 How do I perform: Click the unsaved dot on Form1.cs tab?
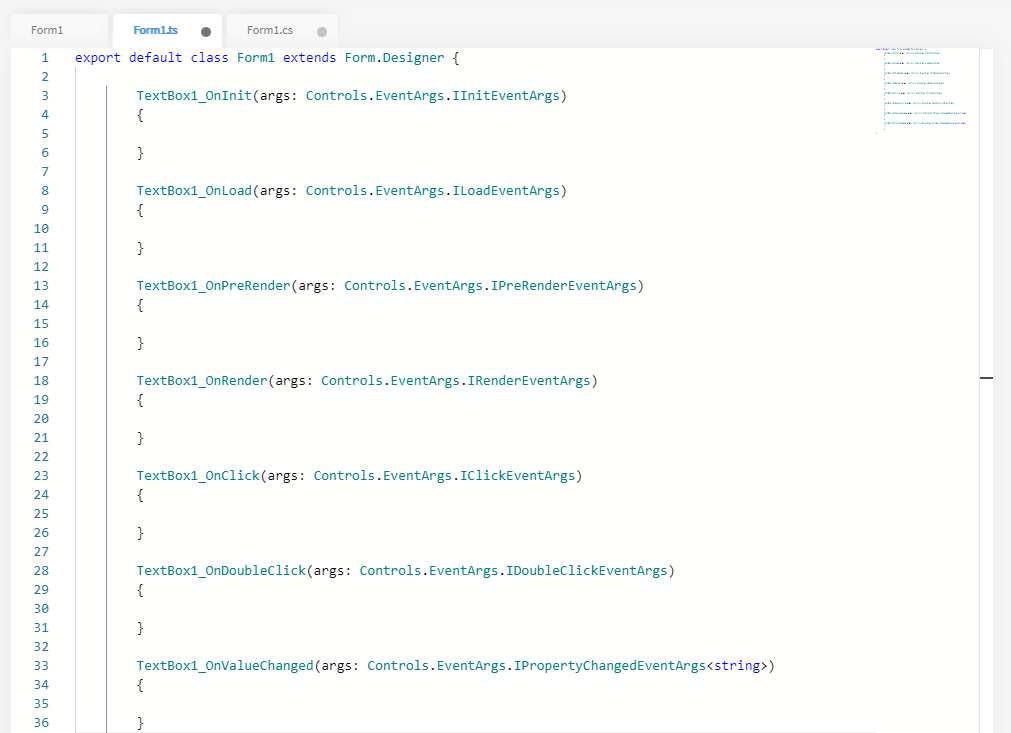click(x=322, y=32)
